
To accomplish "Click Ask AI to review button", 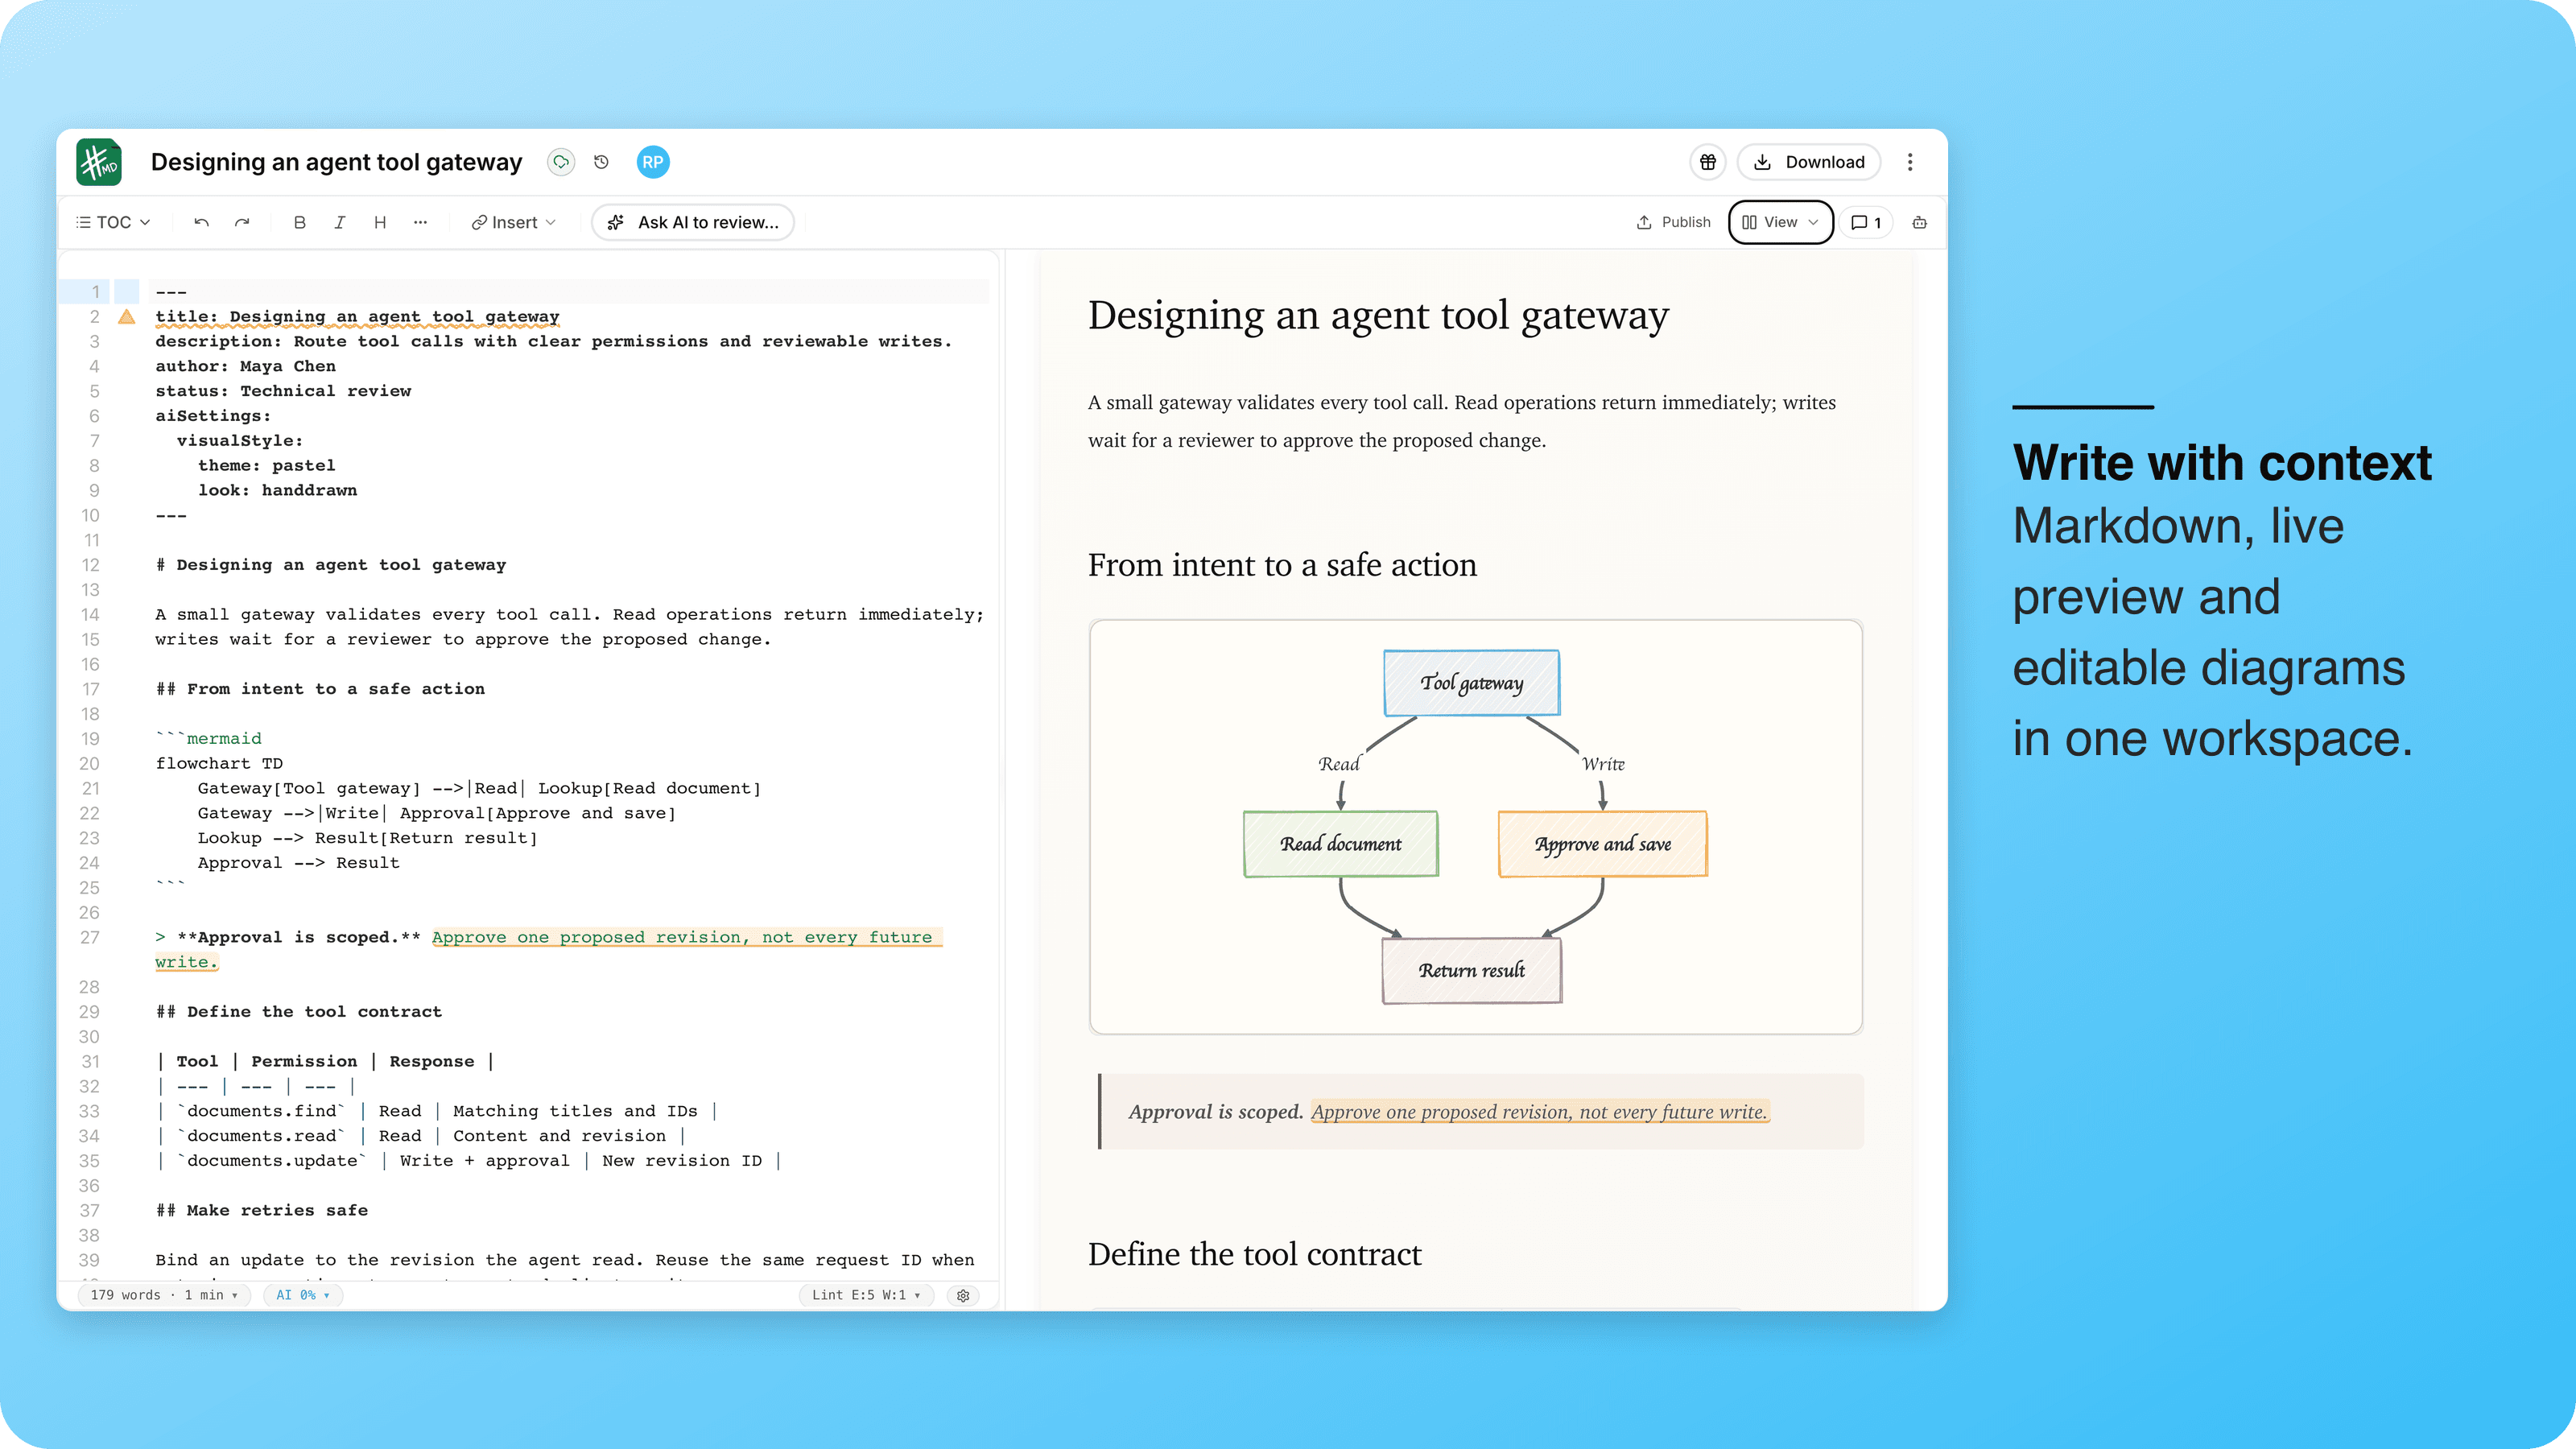I will coord(693,222).
